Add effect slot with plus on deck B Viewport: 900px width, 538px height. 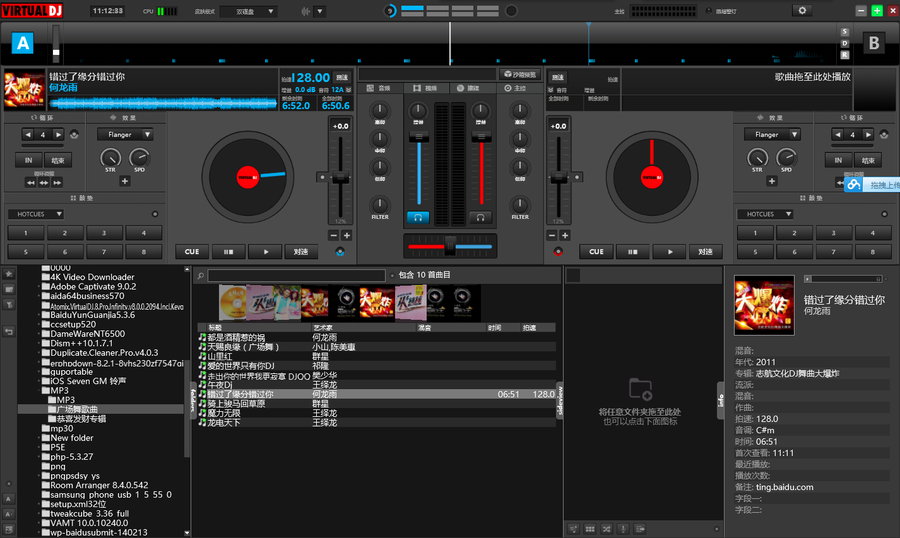click(x=772, y=181)
